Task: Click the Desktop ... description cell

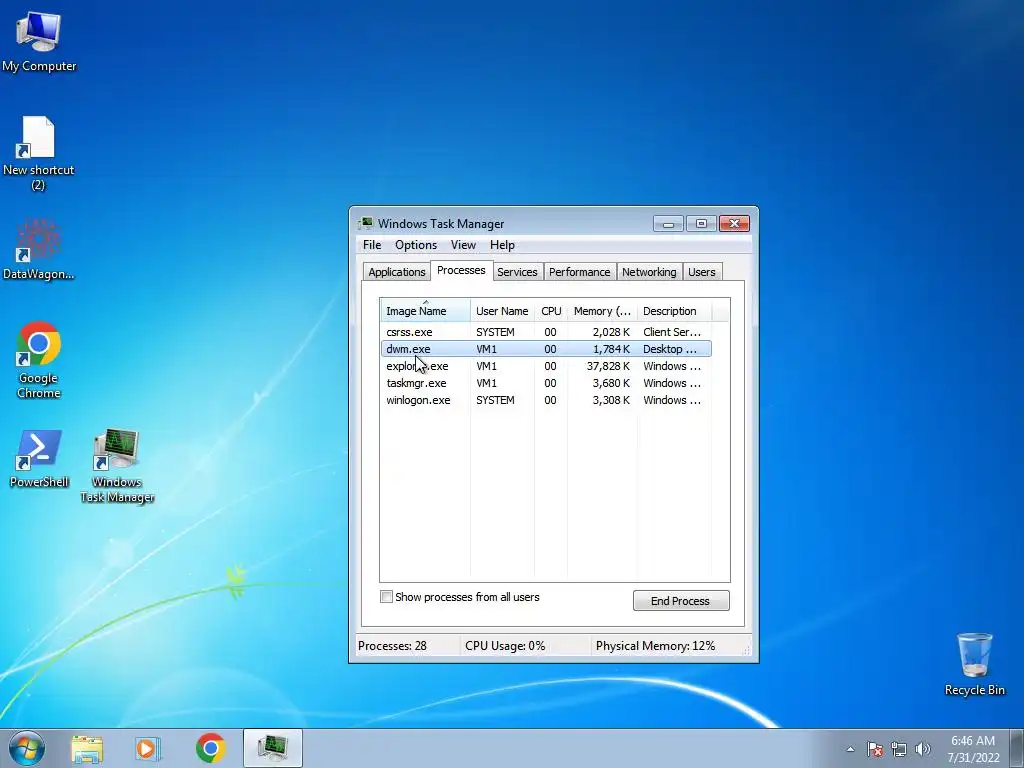Action: (x=670, y=349)
